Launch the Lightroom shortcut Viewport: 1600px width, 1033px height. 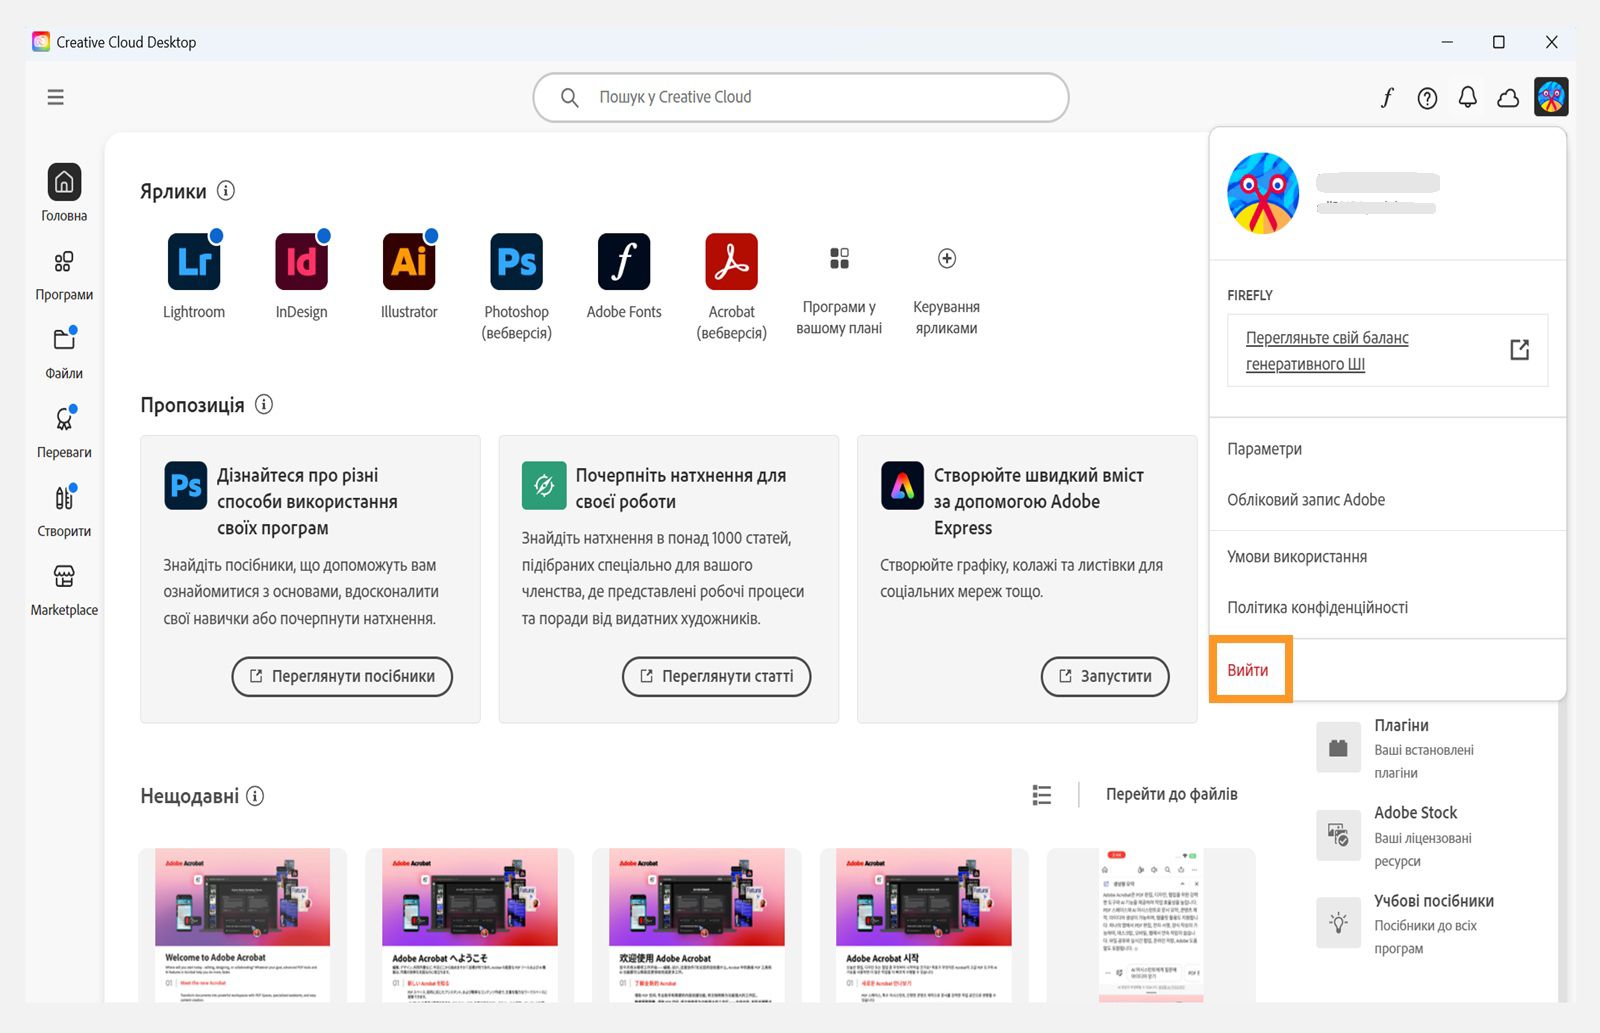pos(194,262)
